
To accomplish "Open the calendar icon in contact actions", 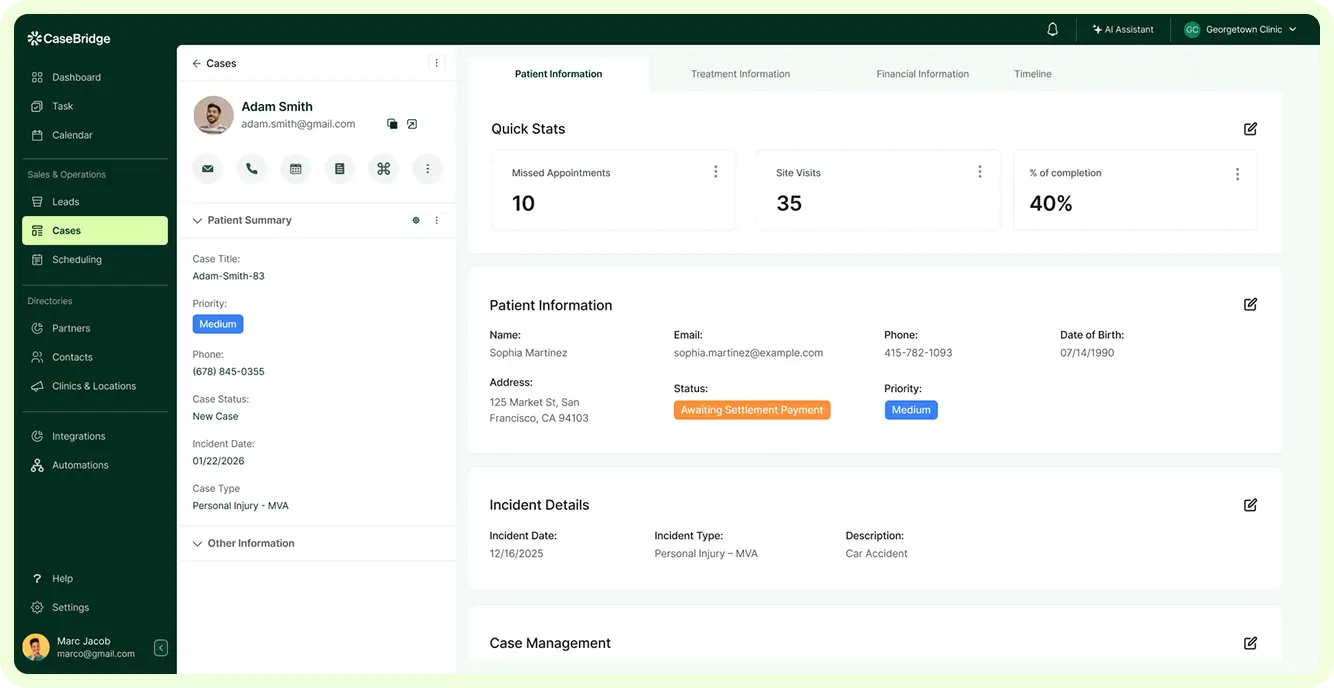I will click(x=296, y=169).
